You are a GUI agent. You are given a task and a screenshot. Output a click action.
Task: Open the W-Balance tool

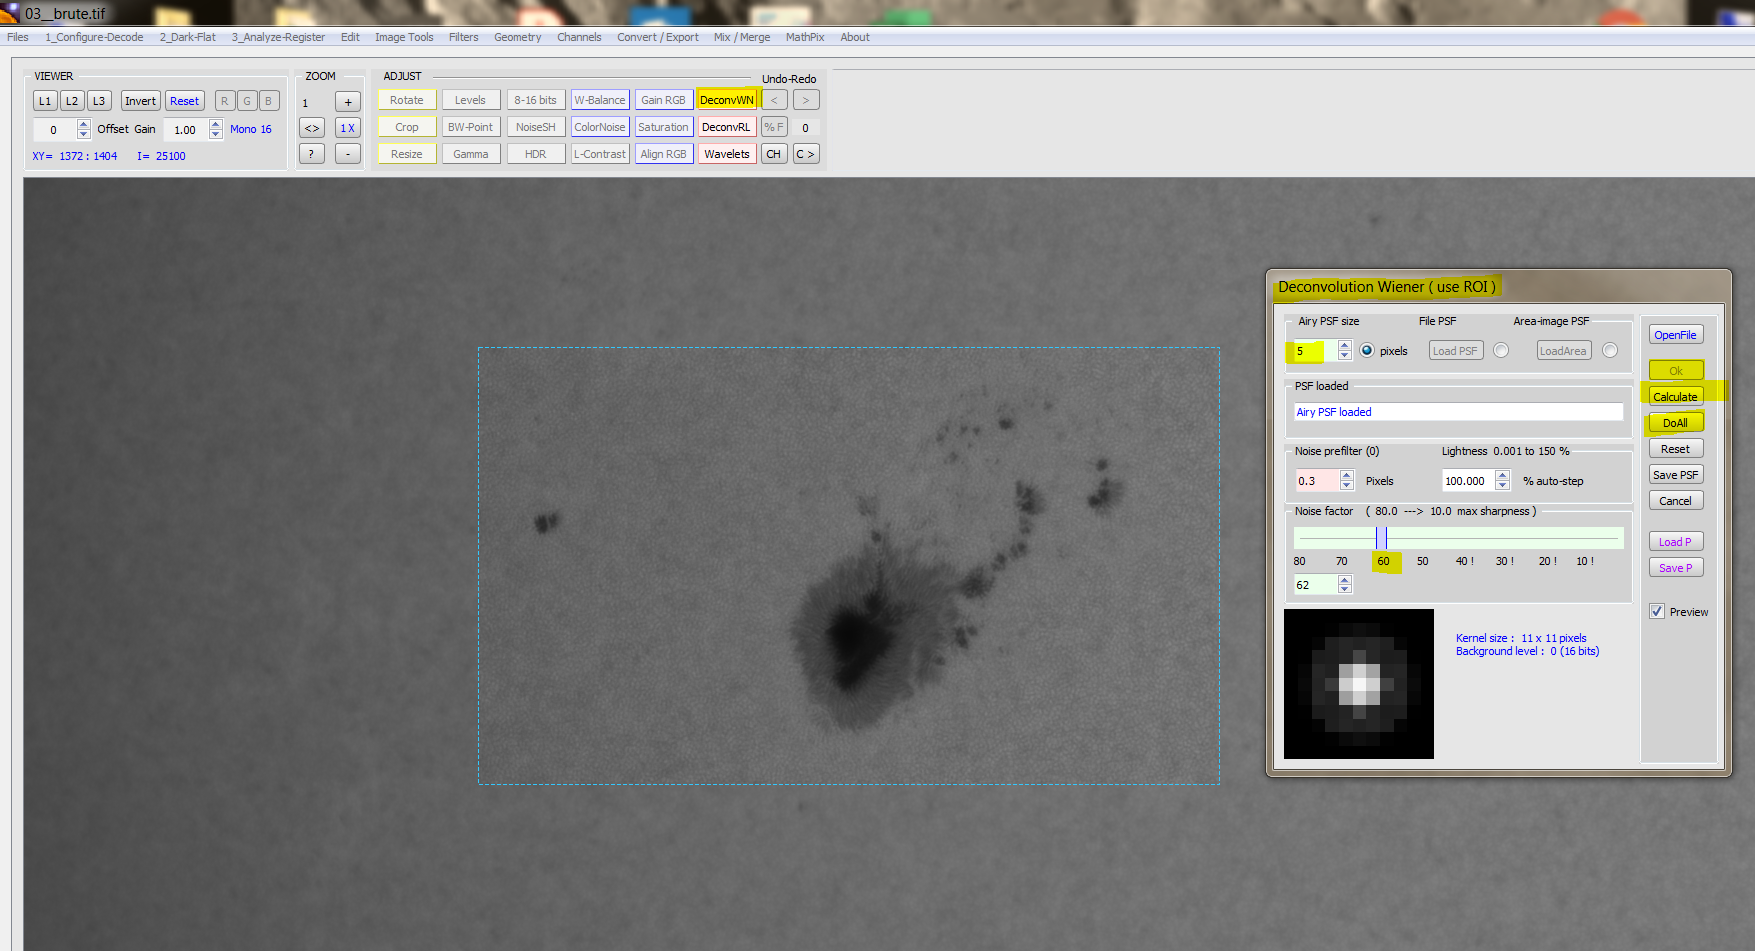600,100
